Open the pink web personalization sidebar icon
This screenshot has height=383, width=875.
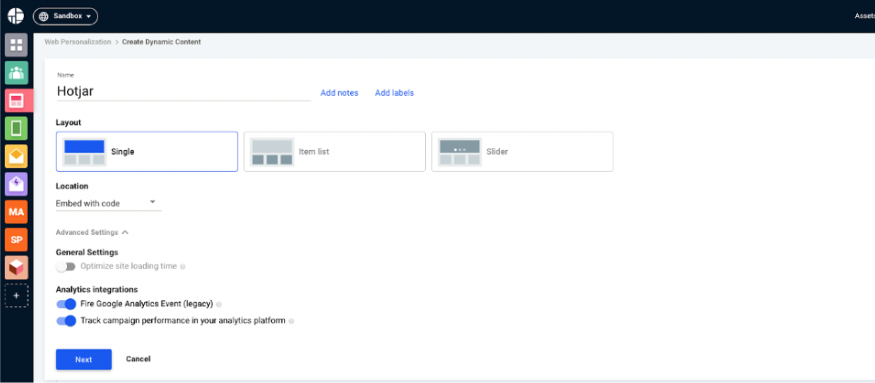[x=16, y=100]
